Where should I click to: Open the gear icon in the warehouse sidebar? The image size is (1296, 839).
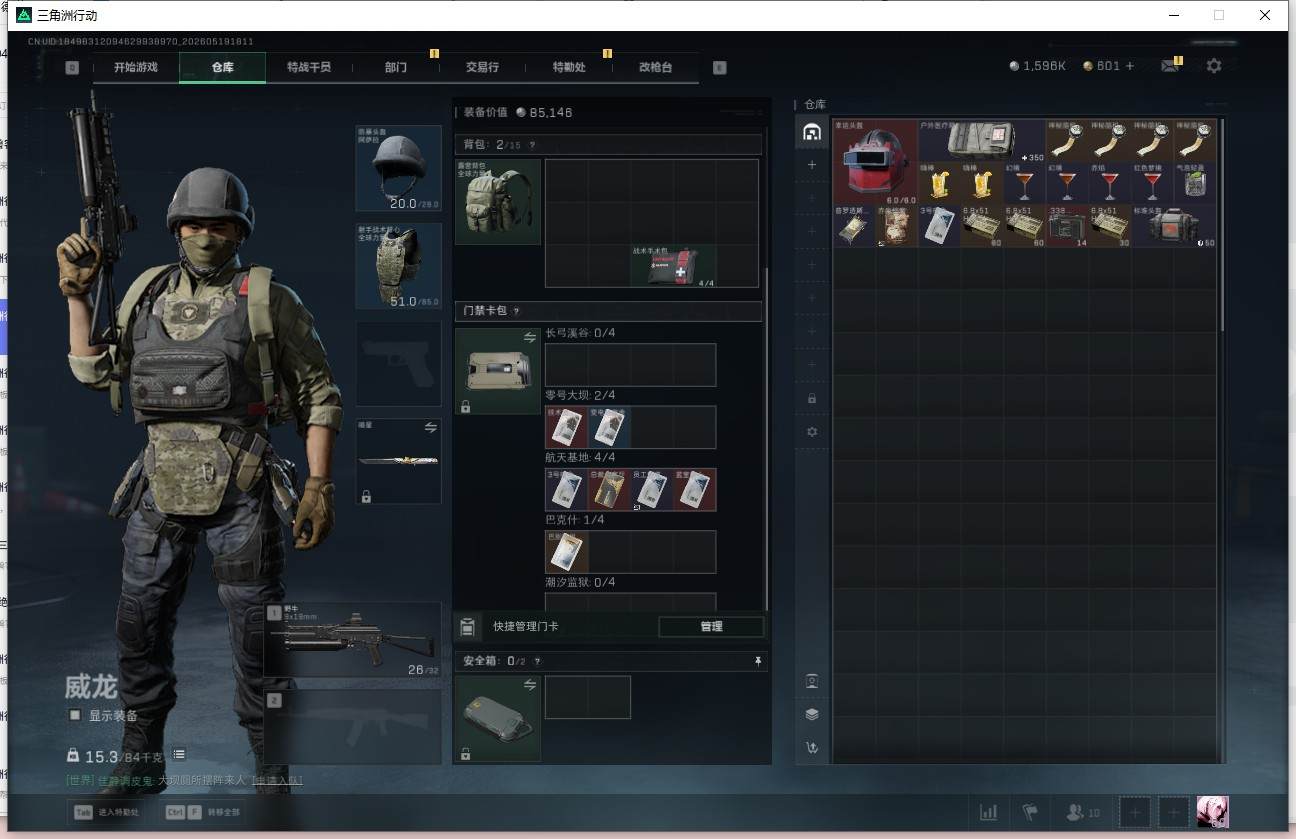(812, 432)
